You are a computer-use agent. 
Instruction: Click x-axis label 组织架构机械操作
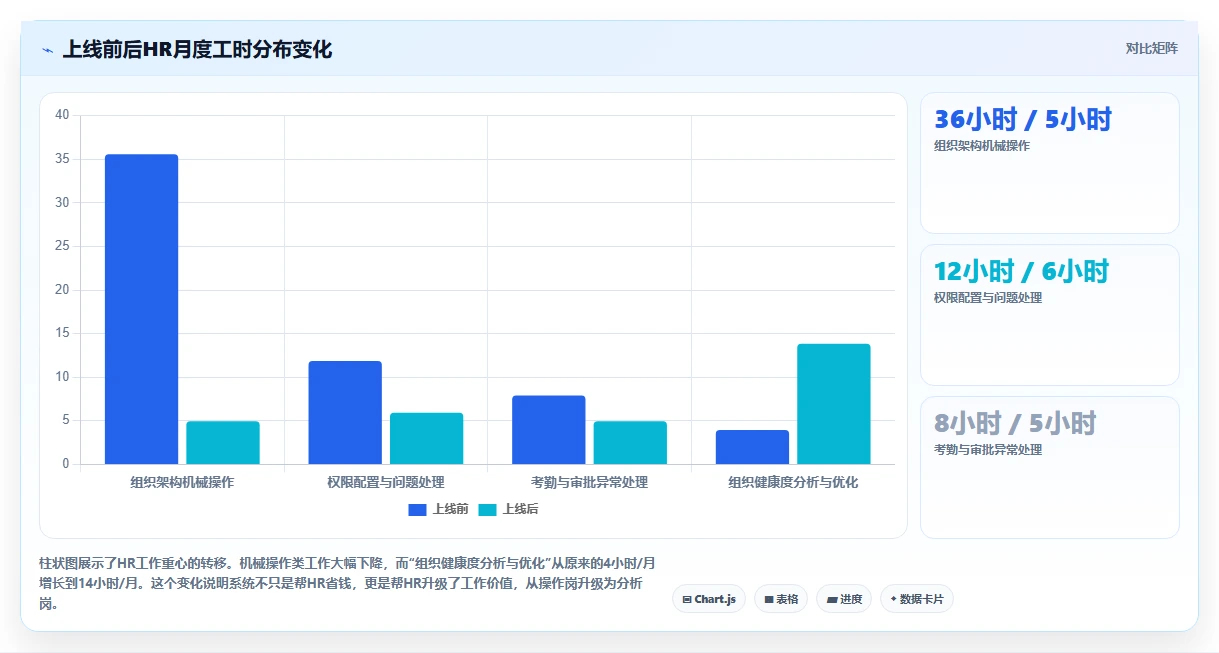pyautogui.click(x=182, y=482)
